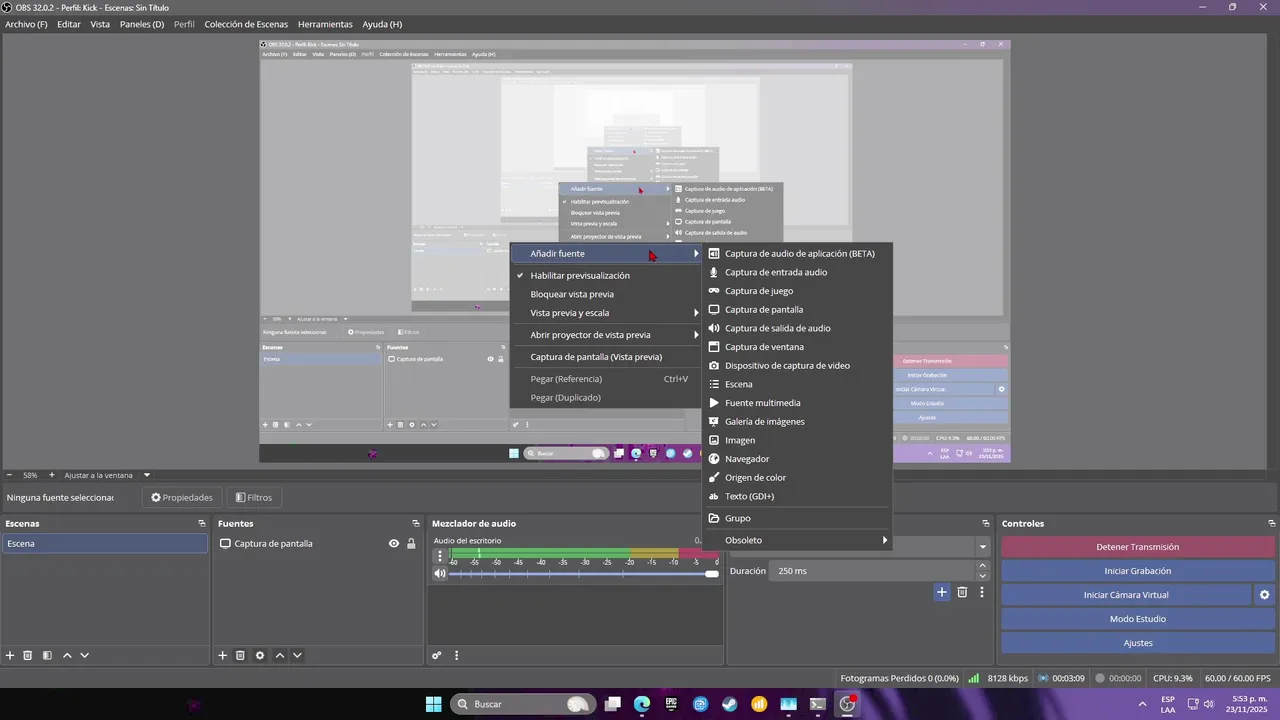Pick the Galería de imágenes icon

(x=714, y=422)
